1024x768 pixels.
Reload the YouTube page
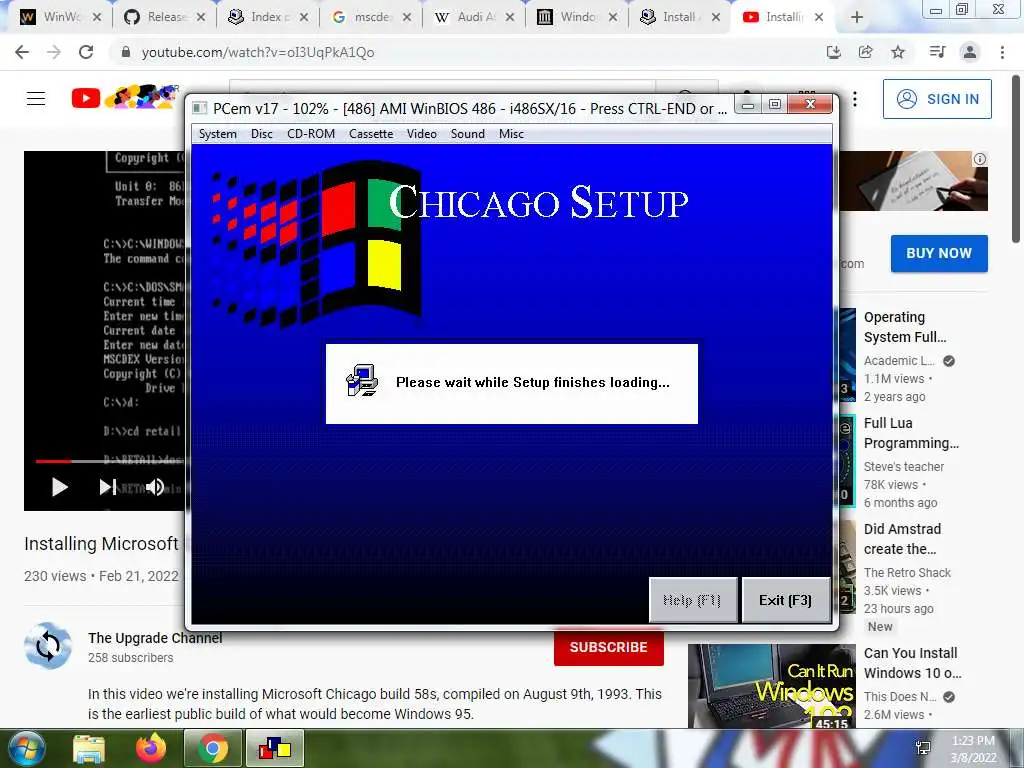click(86, 52)
